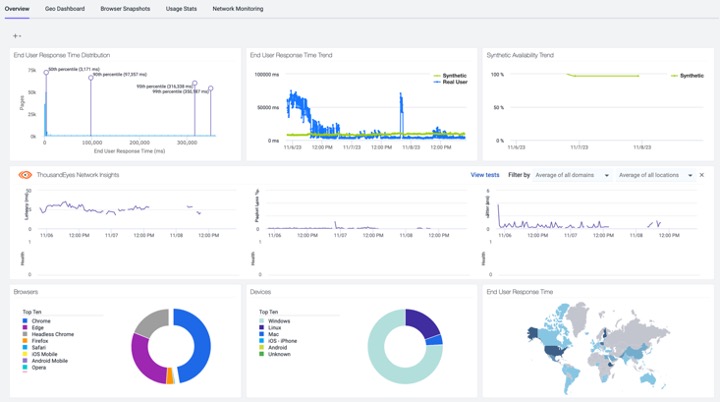The height and width of the screenshot is (402, 720).
Task: Click the Chrome blue legend swatch
Action: point(25,321)
